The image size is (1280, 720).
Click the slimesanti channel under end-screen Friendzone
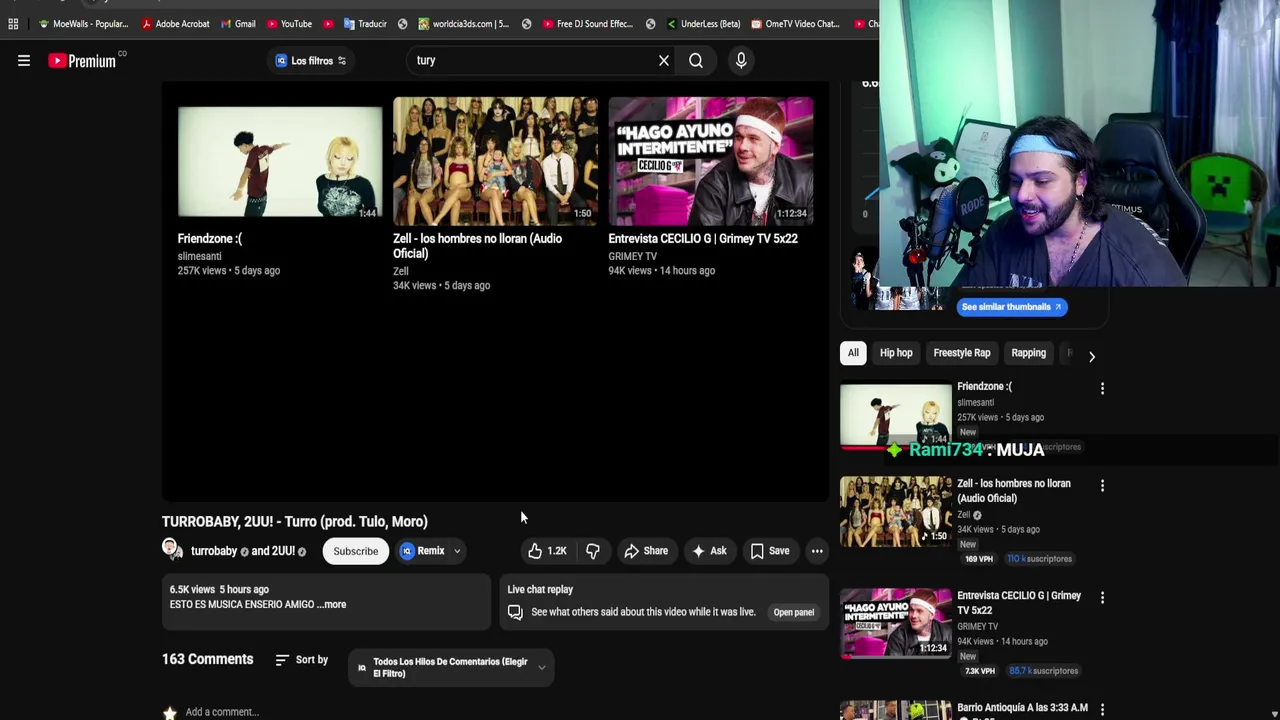199,256
